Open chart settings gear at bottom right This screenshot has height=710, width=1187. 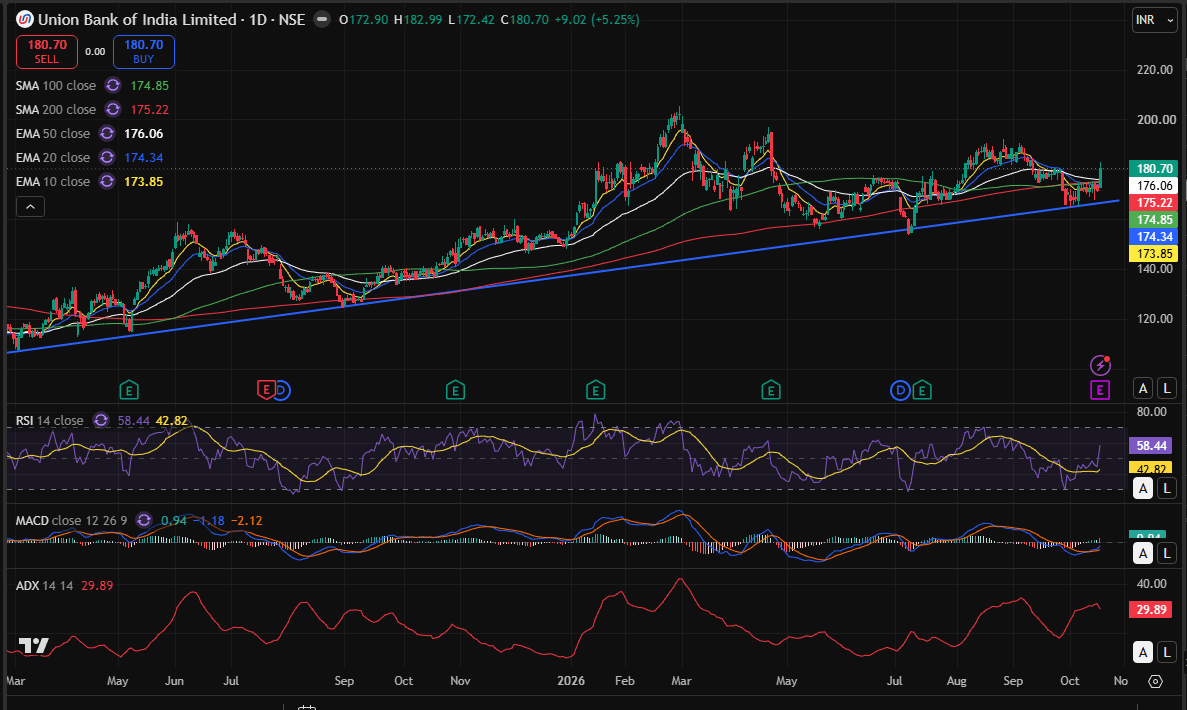(x=1155, y=681)
